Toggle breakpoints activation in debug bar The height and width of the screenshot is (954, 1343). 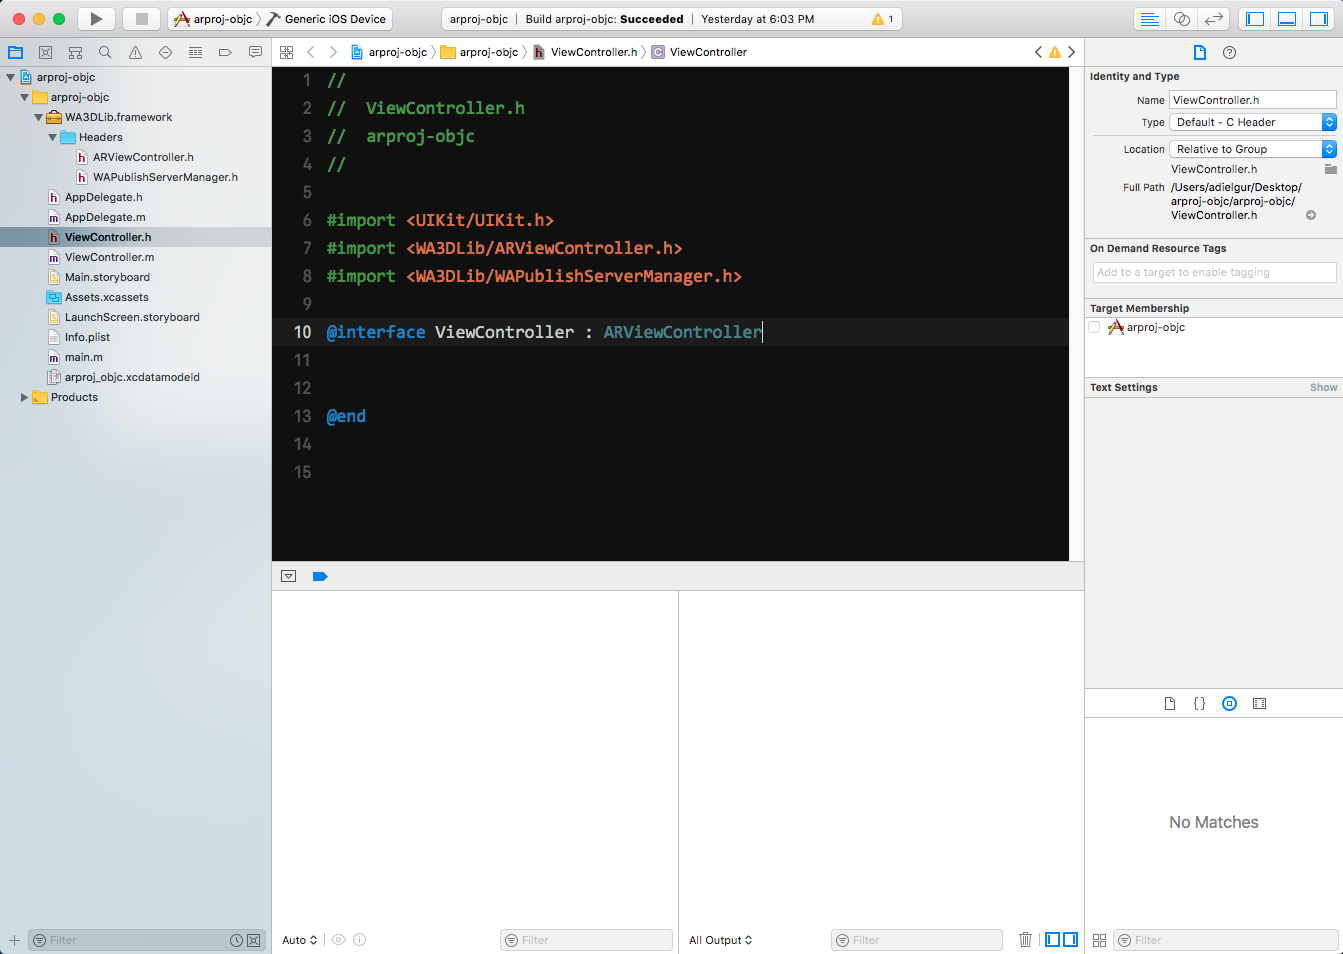click(320, 576)
